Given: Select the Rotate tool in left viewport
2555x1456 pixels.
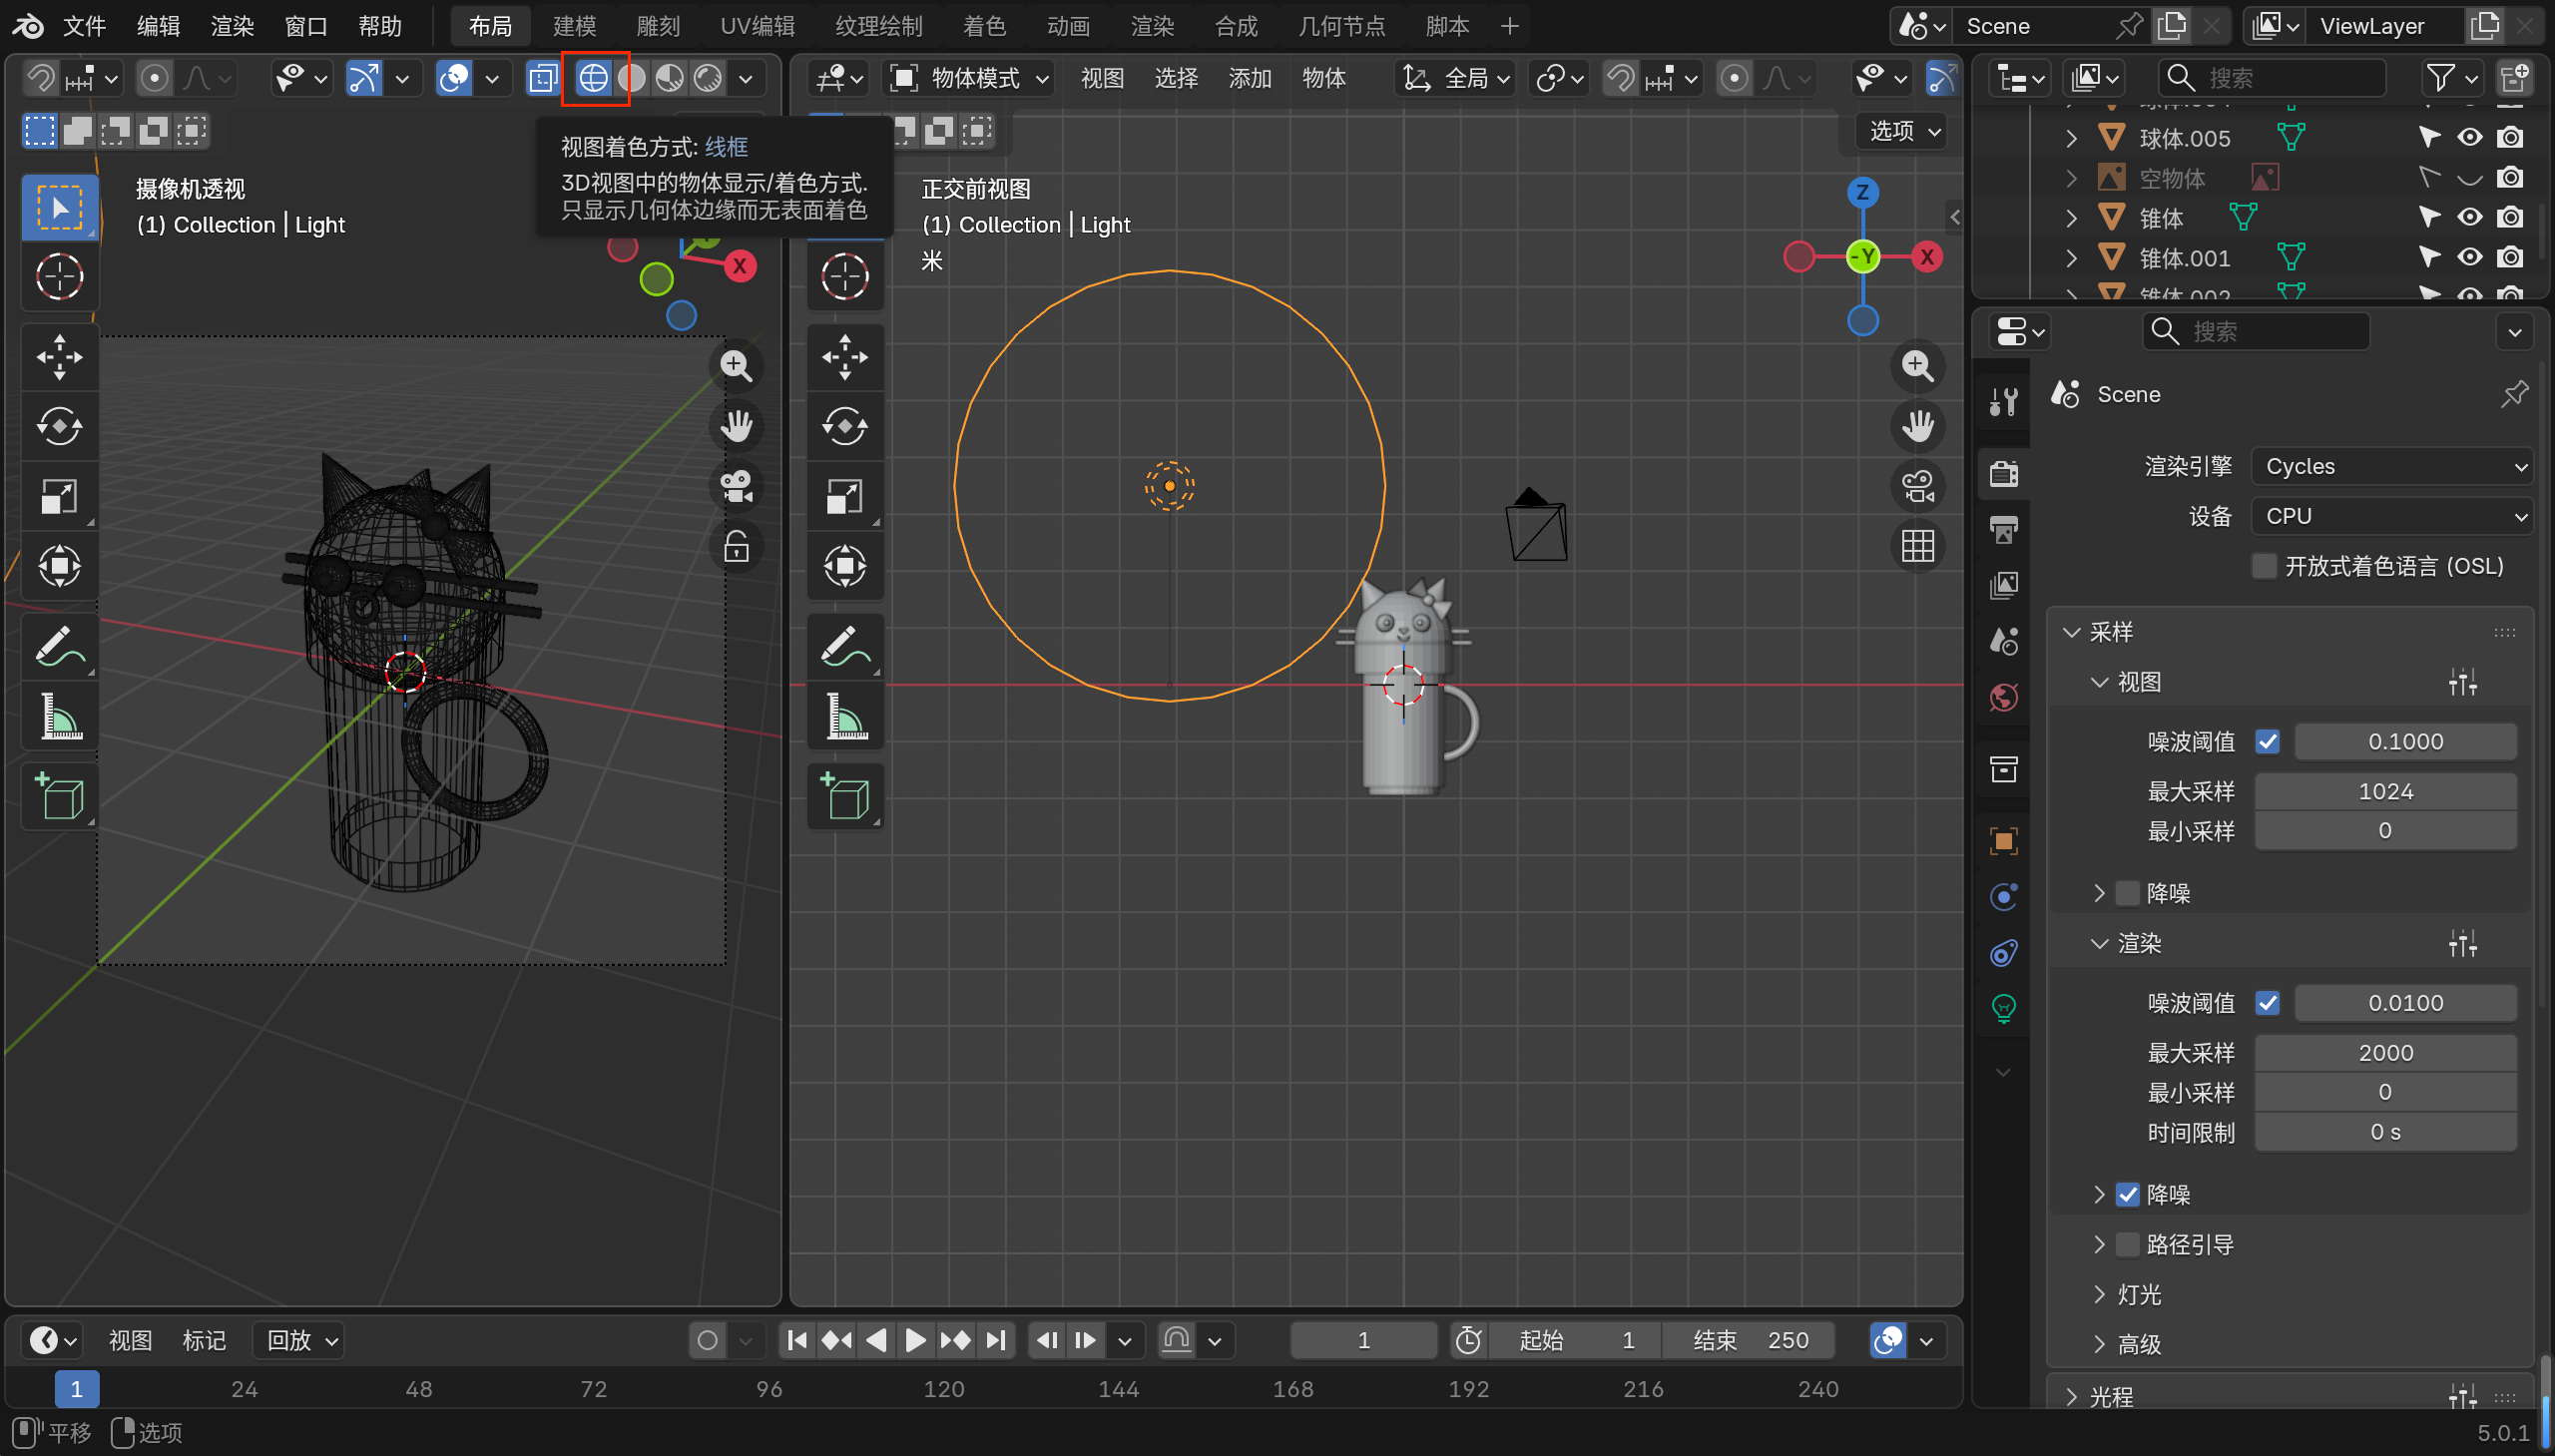Looking at the screenshot, I should (59, 427).
